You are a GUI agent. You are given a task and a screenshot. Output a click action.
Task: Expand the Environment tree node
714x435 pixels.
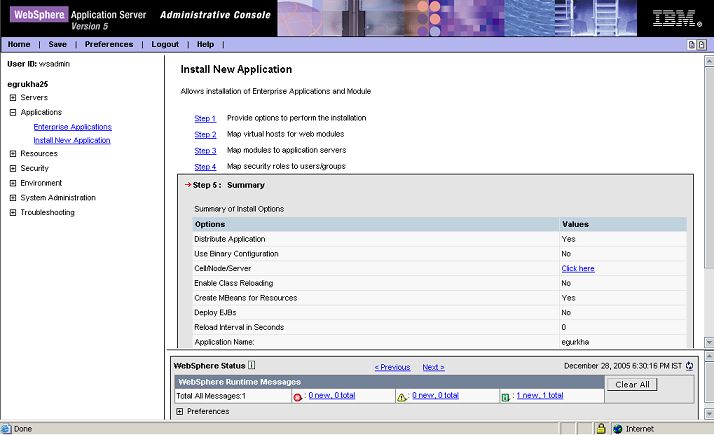[13, 183]
